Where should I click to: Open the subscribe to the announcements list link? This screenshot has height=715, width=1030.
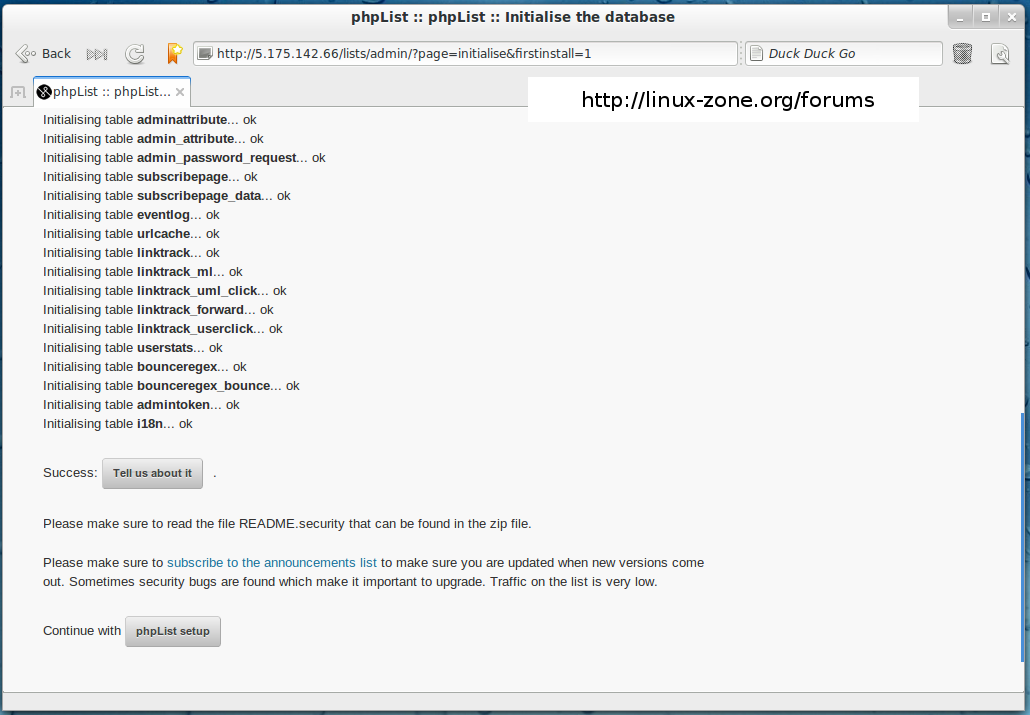click(272, 563)
